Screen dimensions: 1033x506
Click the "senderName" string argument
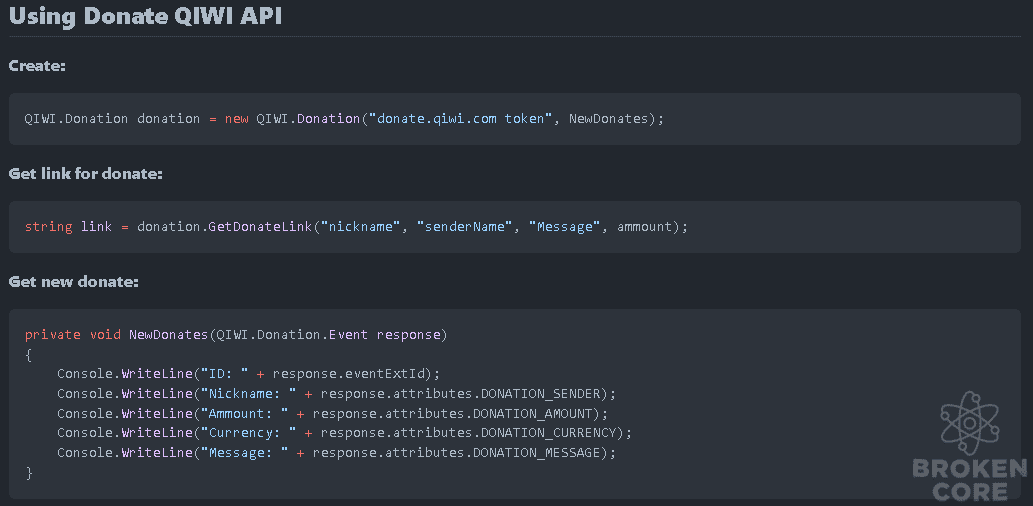[464, 227]
